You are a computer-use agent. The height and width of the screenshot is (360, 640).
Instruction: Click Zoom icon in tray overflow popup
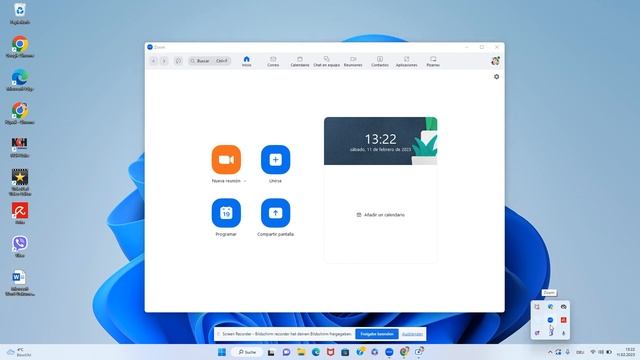[550, 320]
